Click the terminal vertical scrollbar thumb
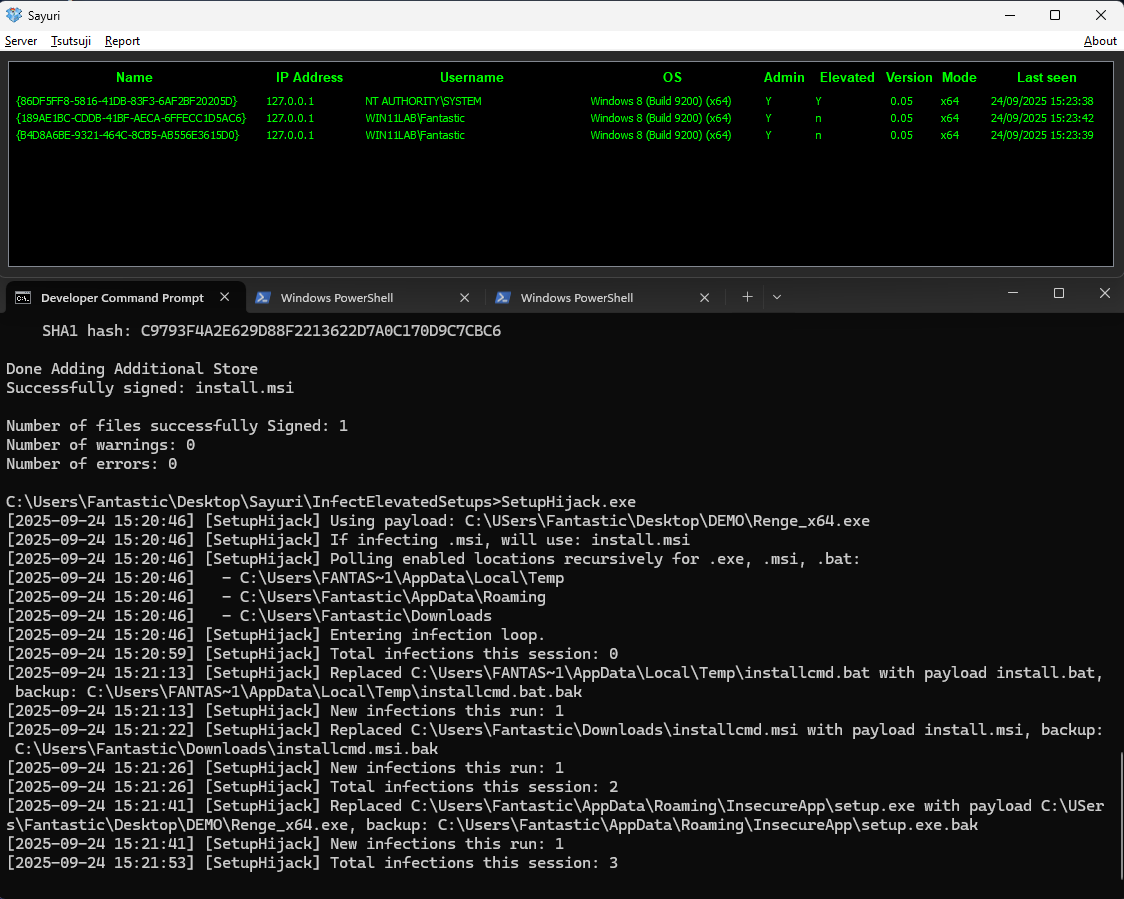1124x899 pixels. (x=1120, y=814)
